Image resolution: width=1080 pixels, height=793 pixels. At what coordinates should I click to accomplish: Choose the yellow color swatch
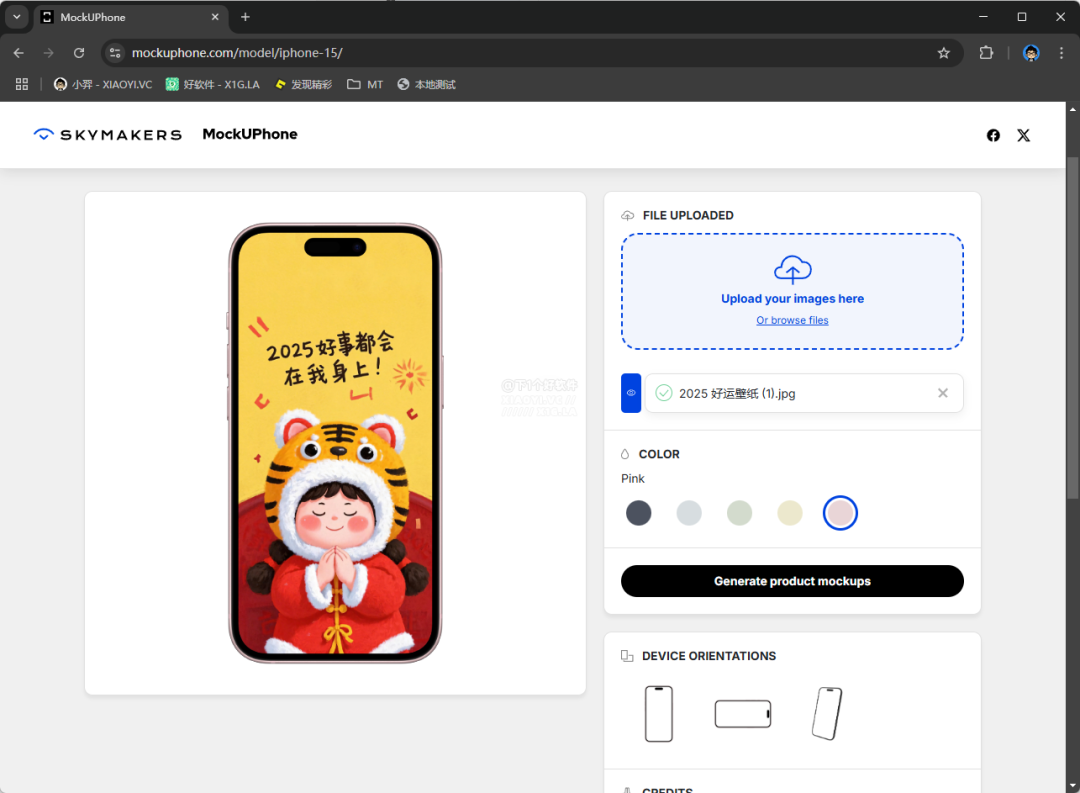pyautogui.click(x=789, y=513)
